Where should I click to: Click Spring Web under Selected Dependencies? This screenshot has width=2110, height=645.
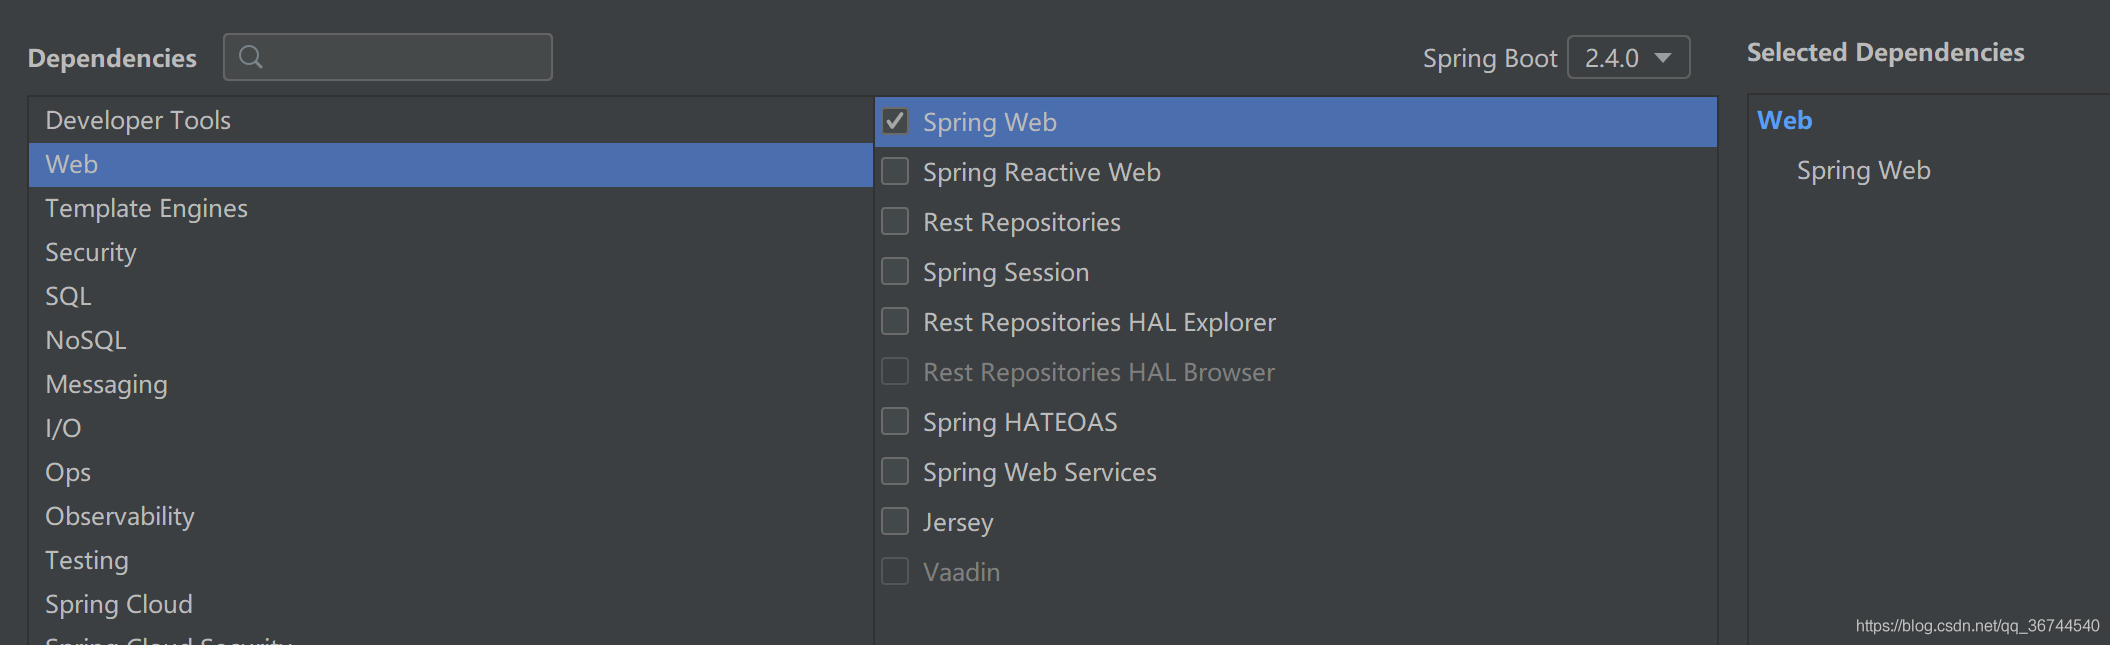coord(1863,171)
